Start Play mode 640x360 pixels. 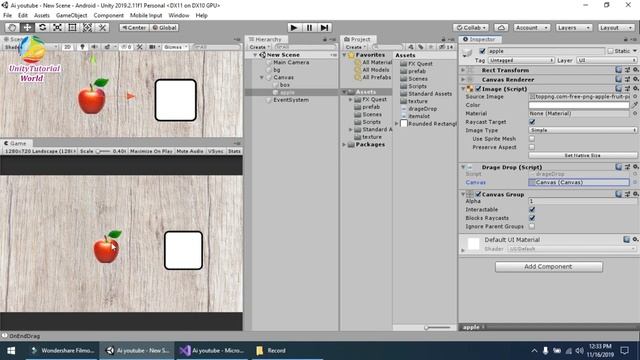point(293,27)
